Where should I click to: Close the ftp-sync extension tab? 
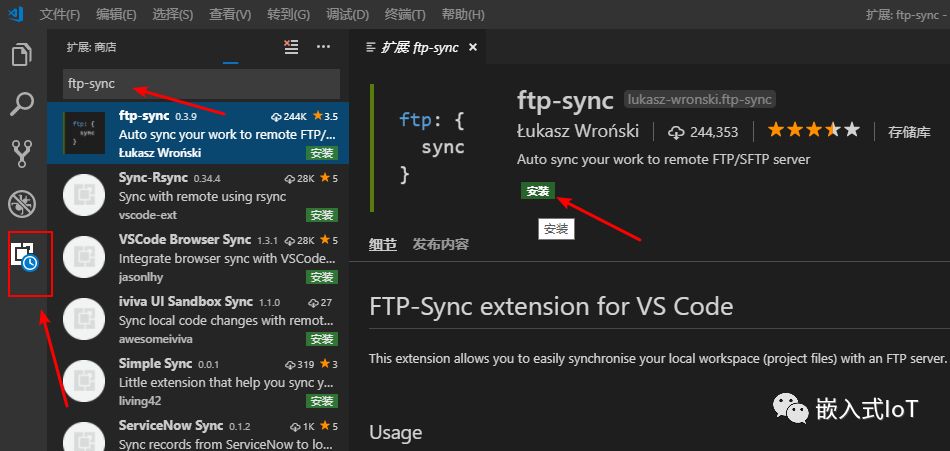pyautogui.click(x=473, y=47)
